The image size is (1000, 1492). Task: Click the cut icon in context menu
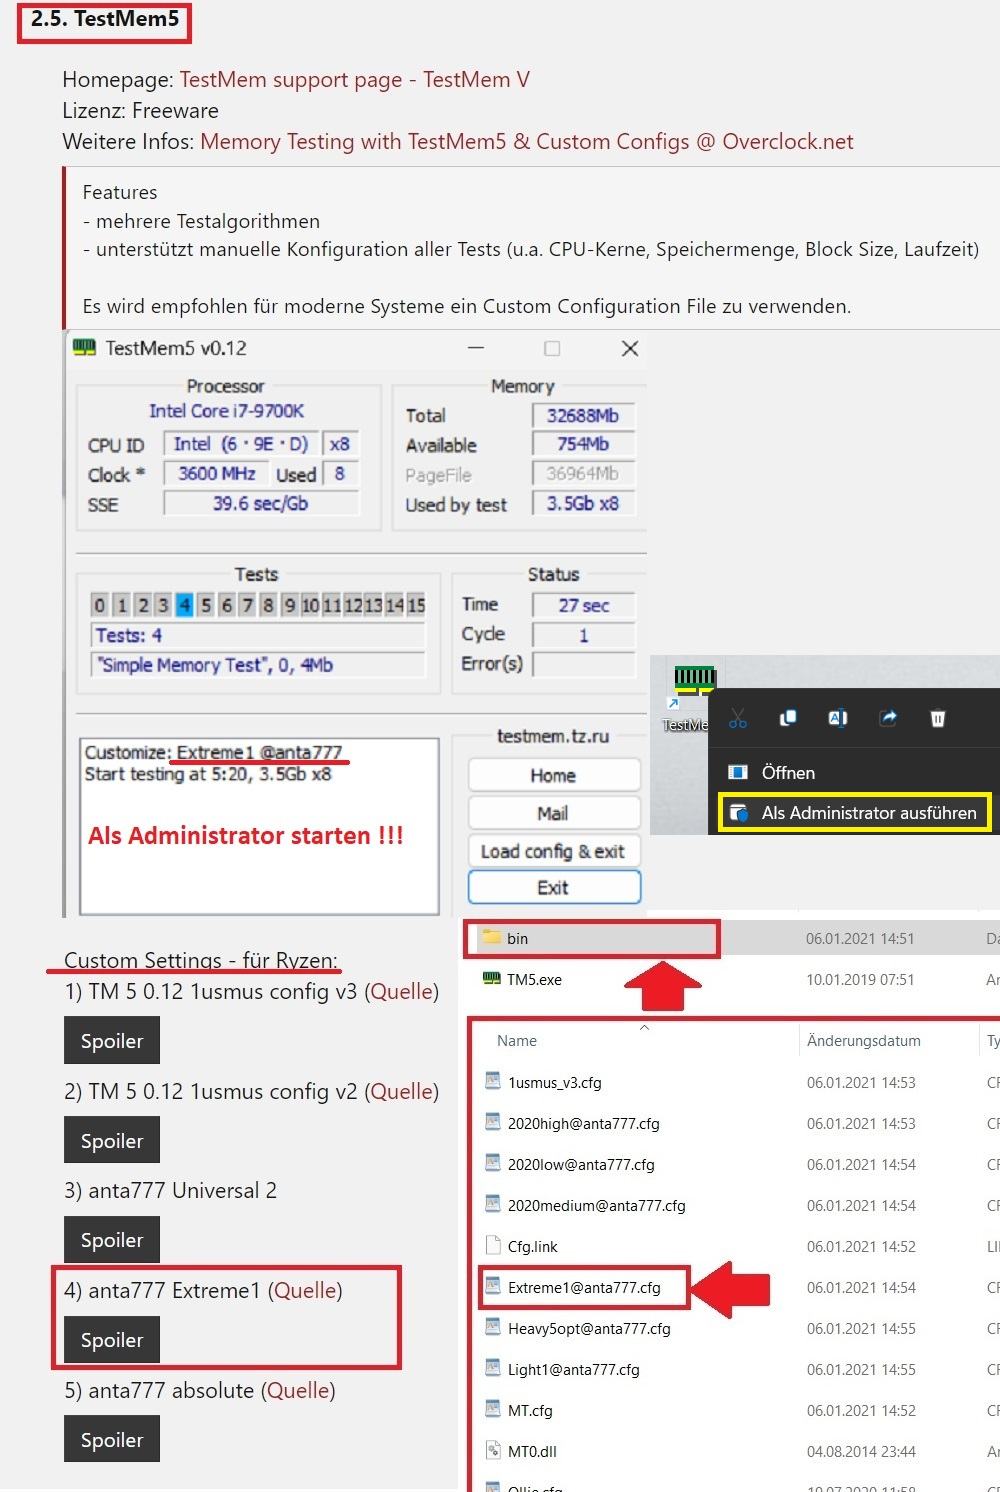738,718
